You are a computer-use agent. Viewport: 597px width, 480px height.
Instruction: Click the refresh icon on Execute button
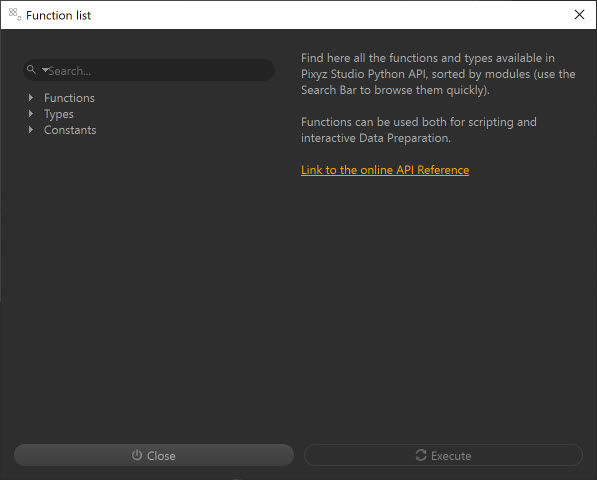pyautogui.click(x=421, y=455)
